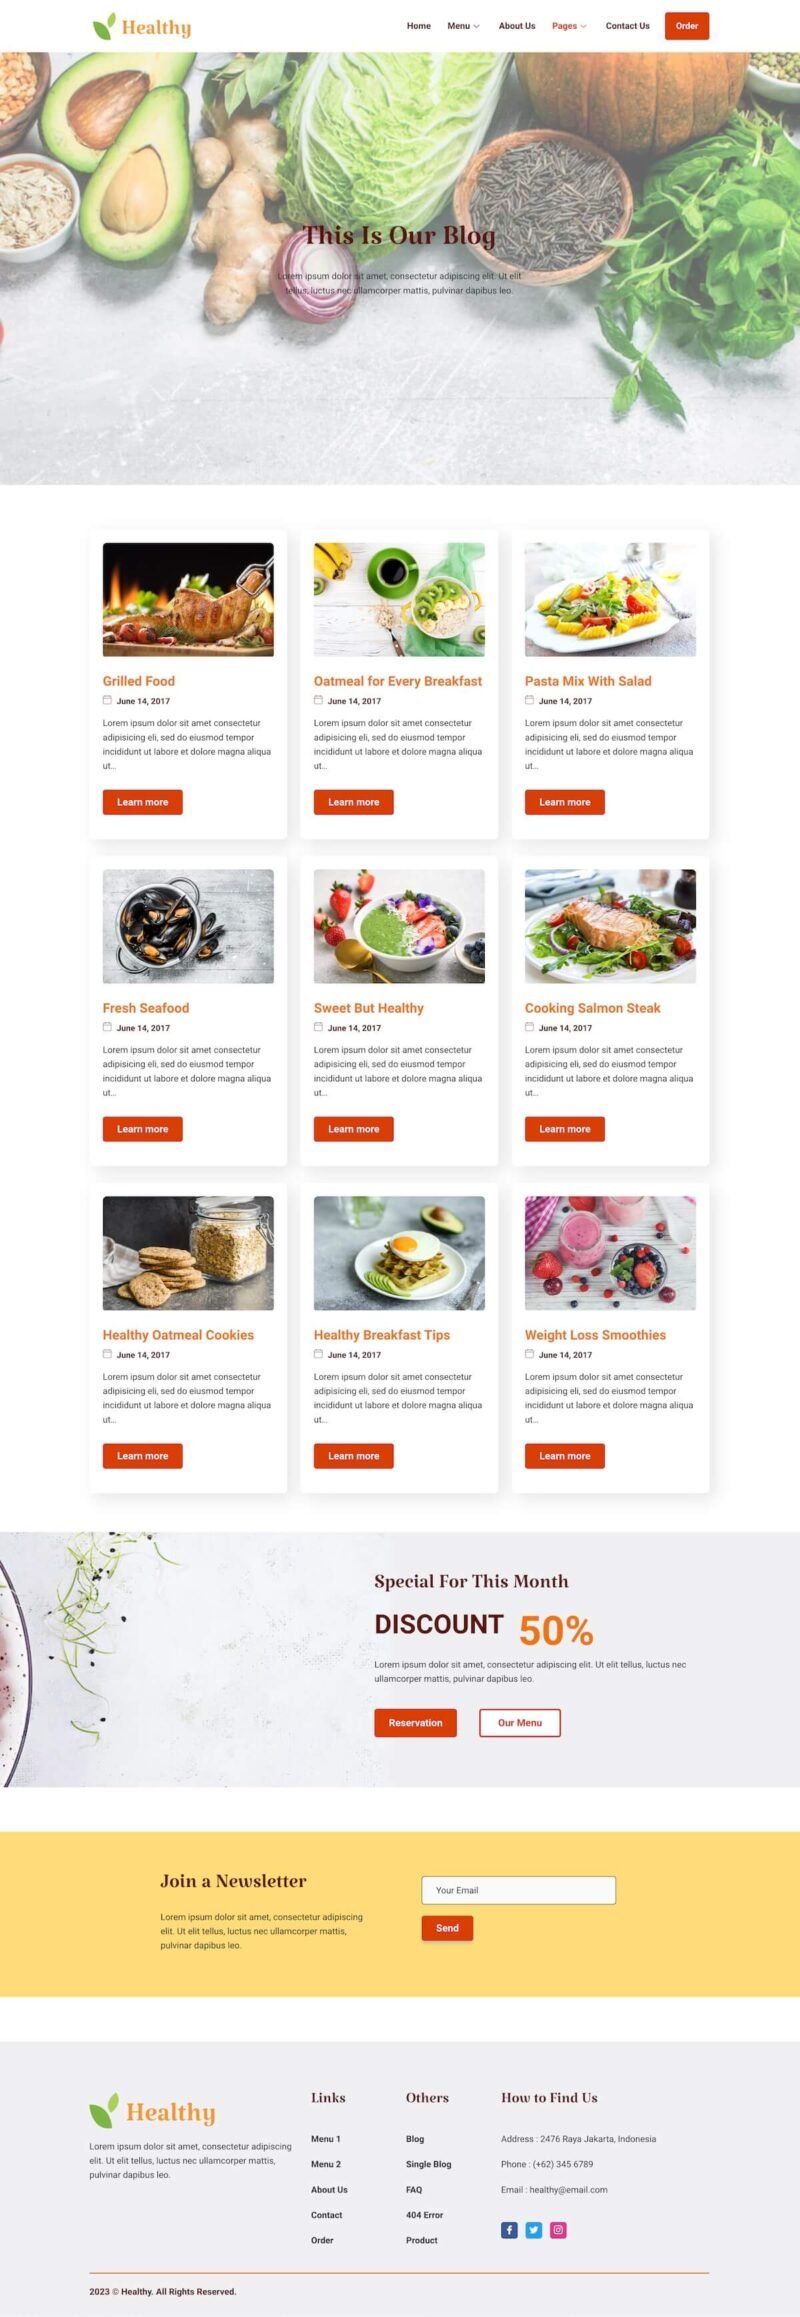Click calendar icon under Weight Loss Smoothies

[x=529, y=1354]
